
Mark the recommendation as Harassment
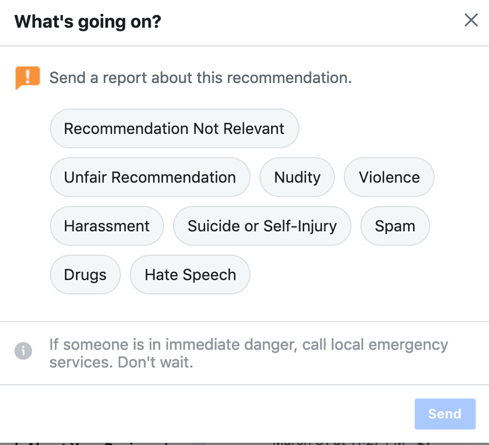click(107, 226)
